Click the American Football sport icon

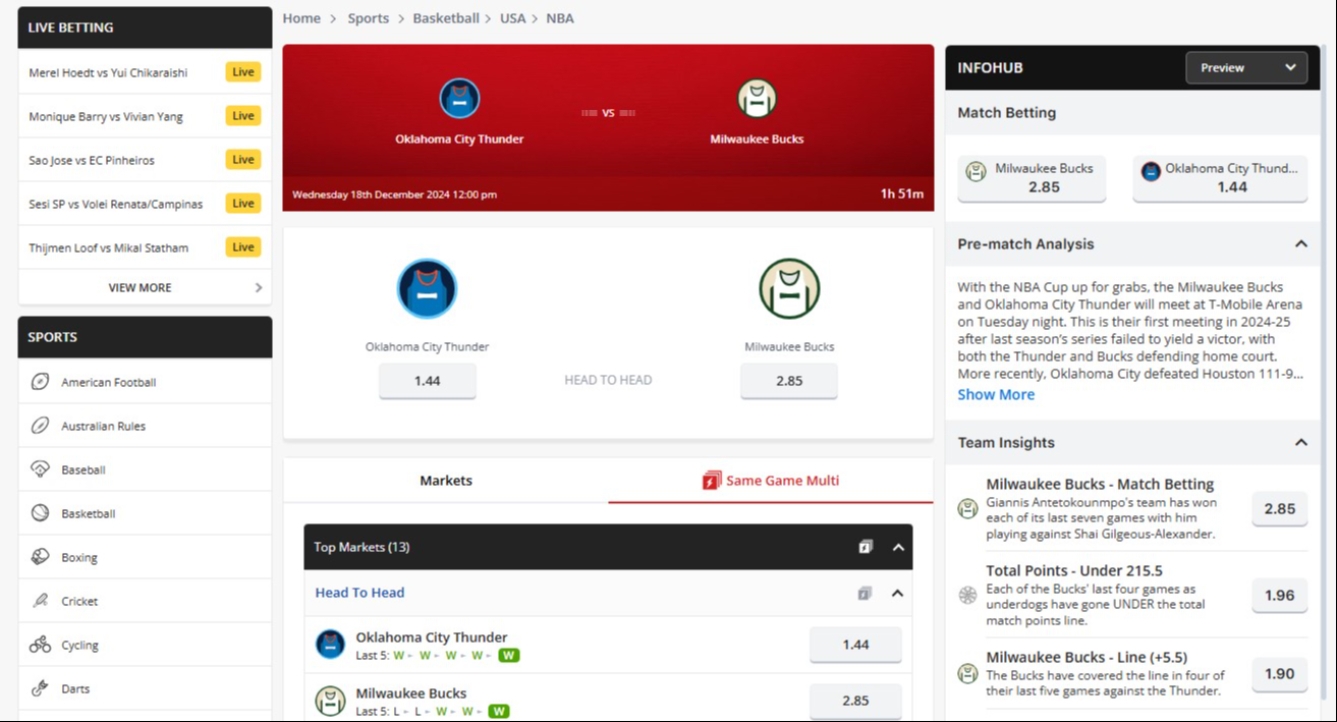pyautogui.click(x=40, y=382)
